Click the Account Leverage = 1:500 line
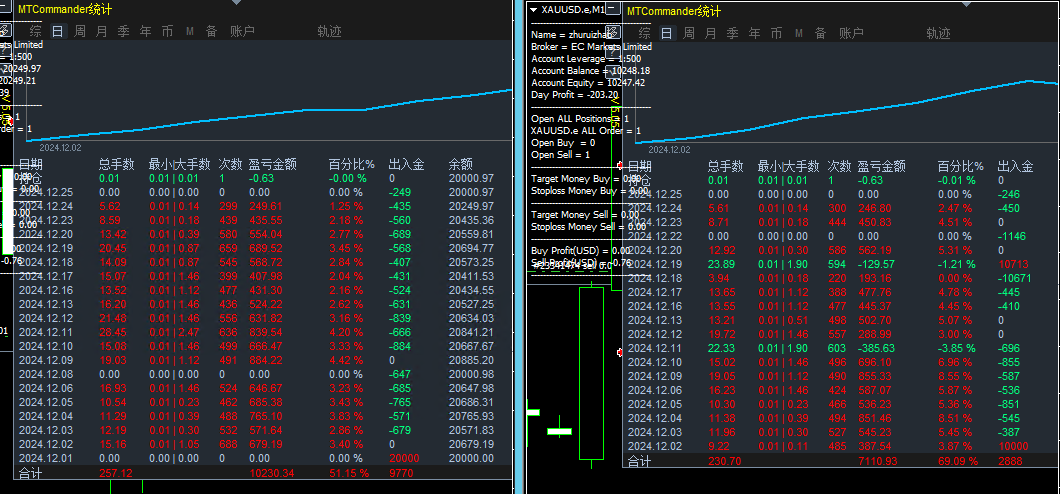The height and width of the screenshot is (494, 1060). (x=586, y=59)
